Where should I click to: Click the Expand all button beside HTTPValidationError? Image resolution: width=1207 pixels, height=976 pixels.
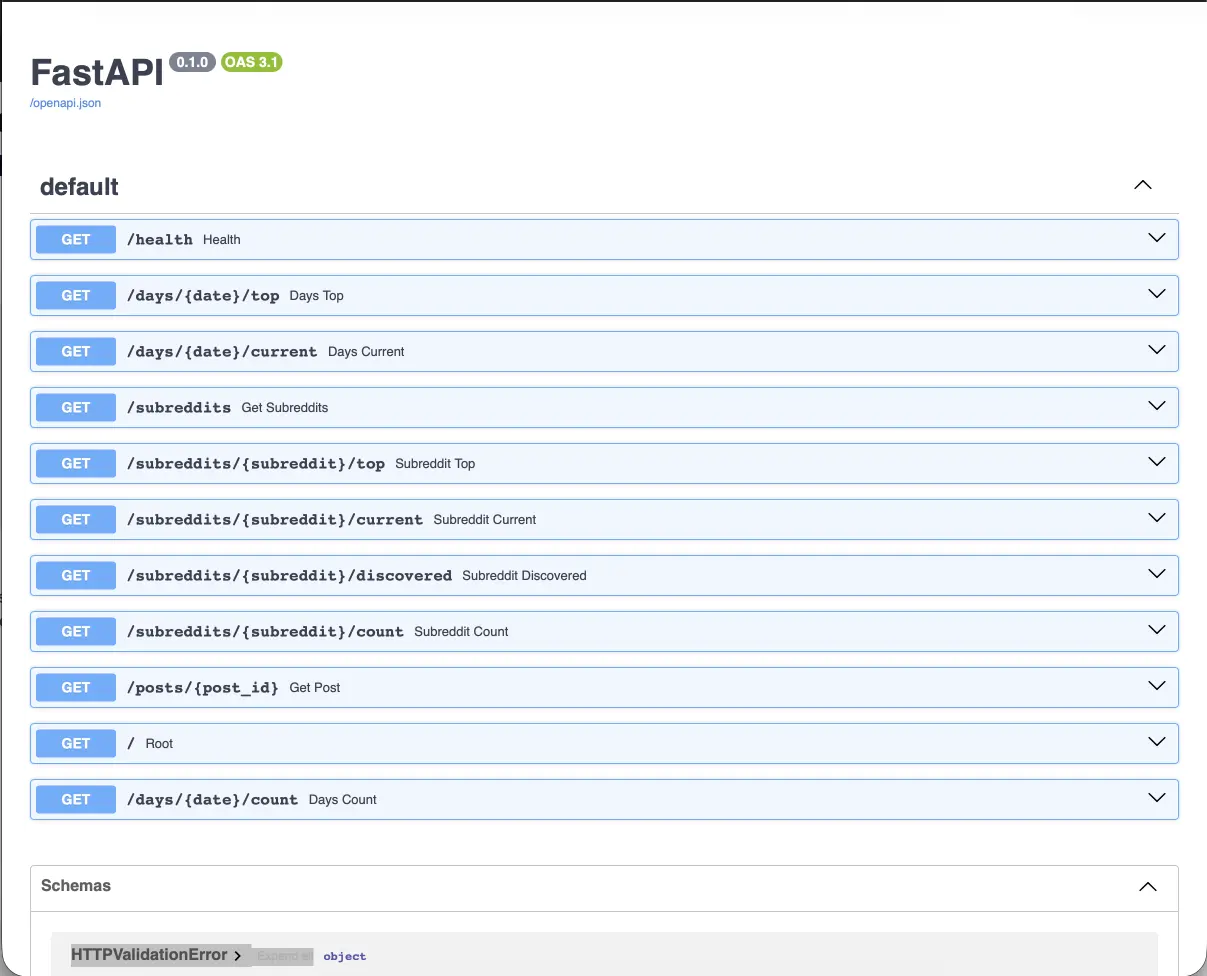tap(285, 956)
